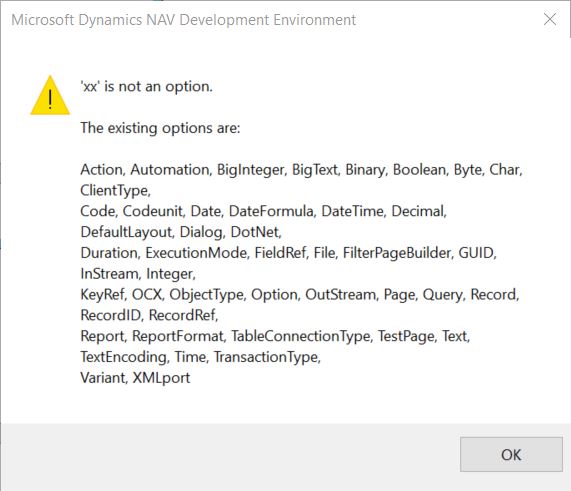Click "The existing options are:" line

(x=160, y=128)
